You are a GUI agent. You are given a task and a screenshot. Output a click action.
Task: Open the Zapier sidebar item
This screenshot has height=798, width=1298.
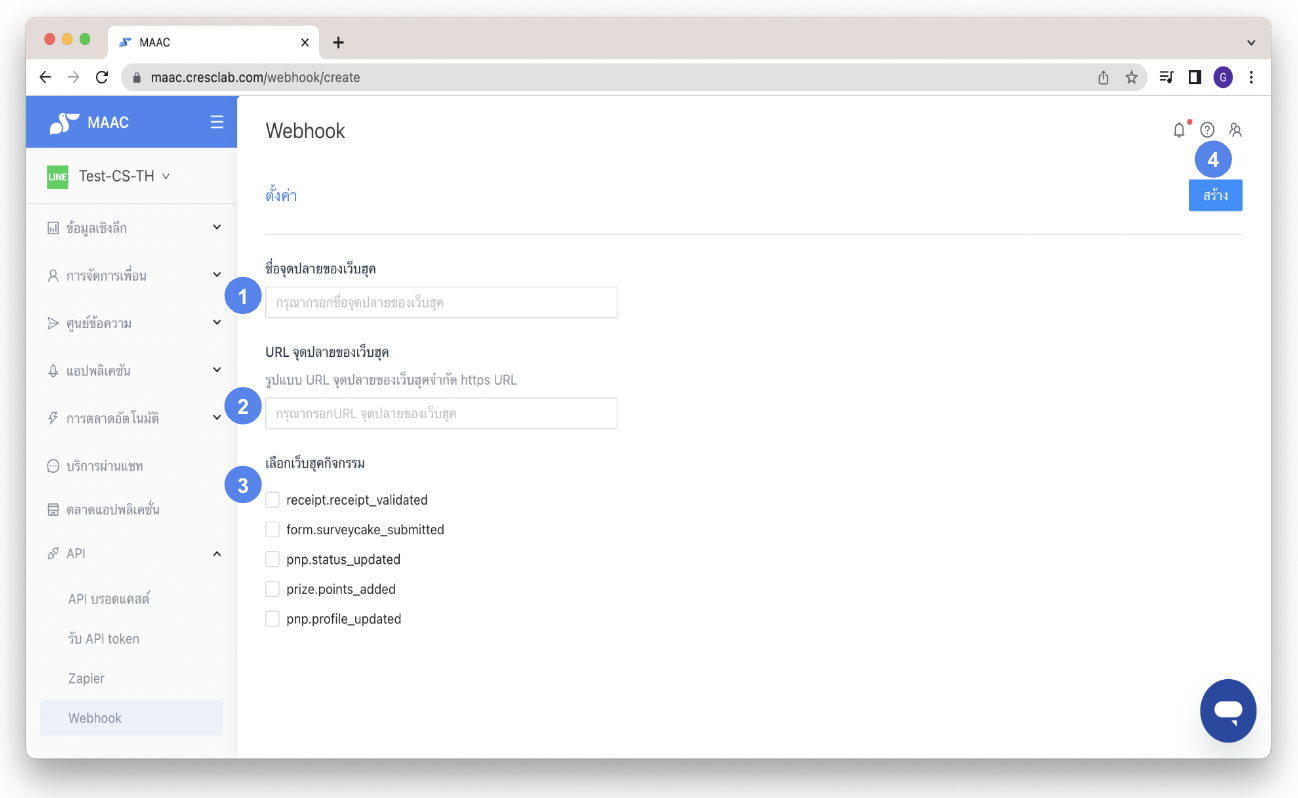[x=87, y=678]
